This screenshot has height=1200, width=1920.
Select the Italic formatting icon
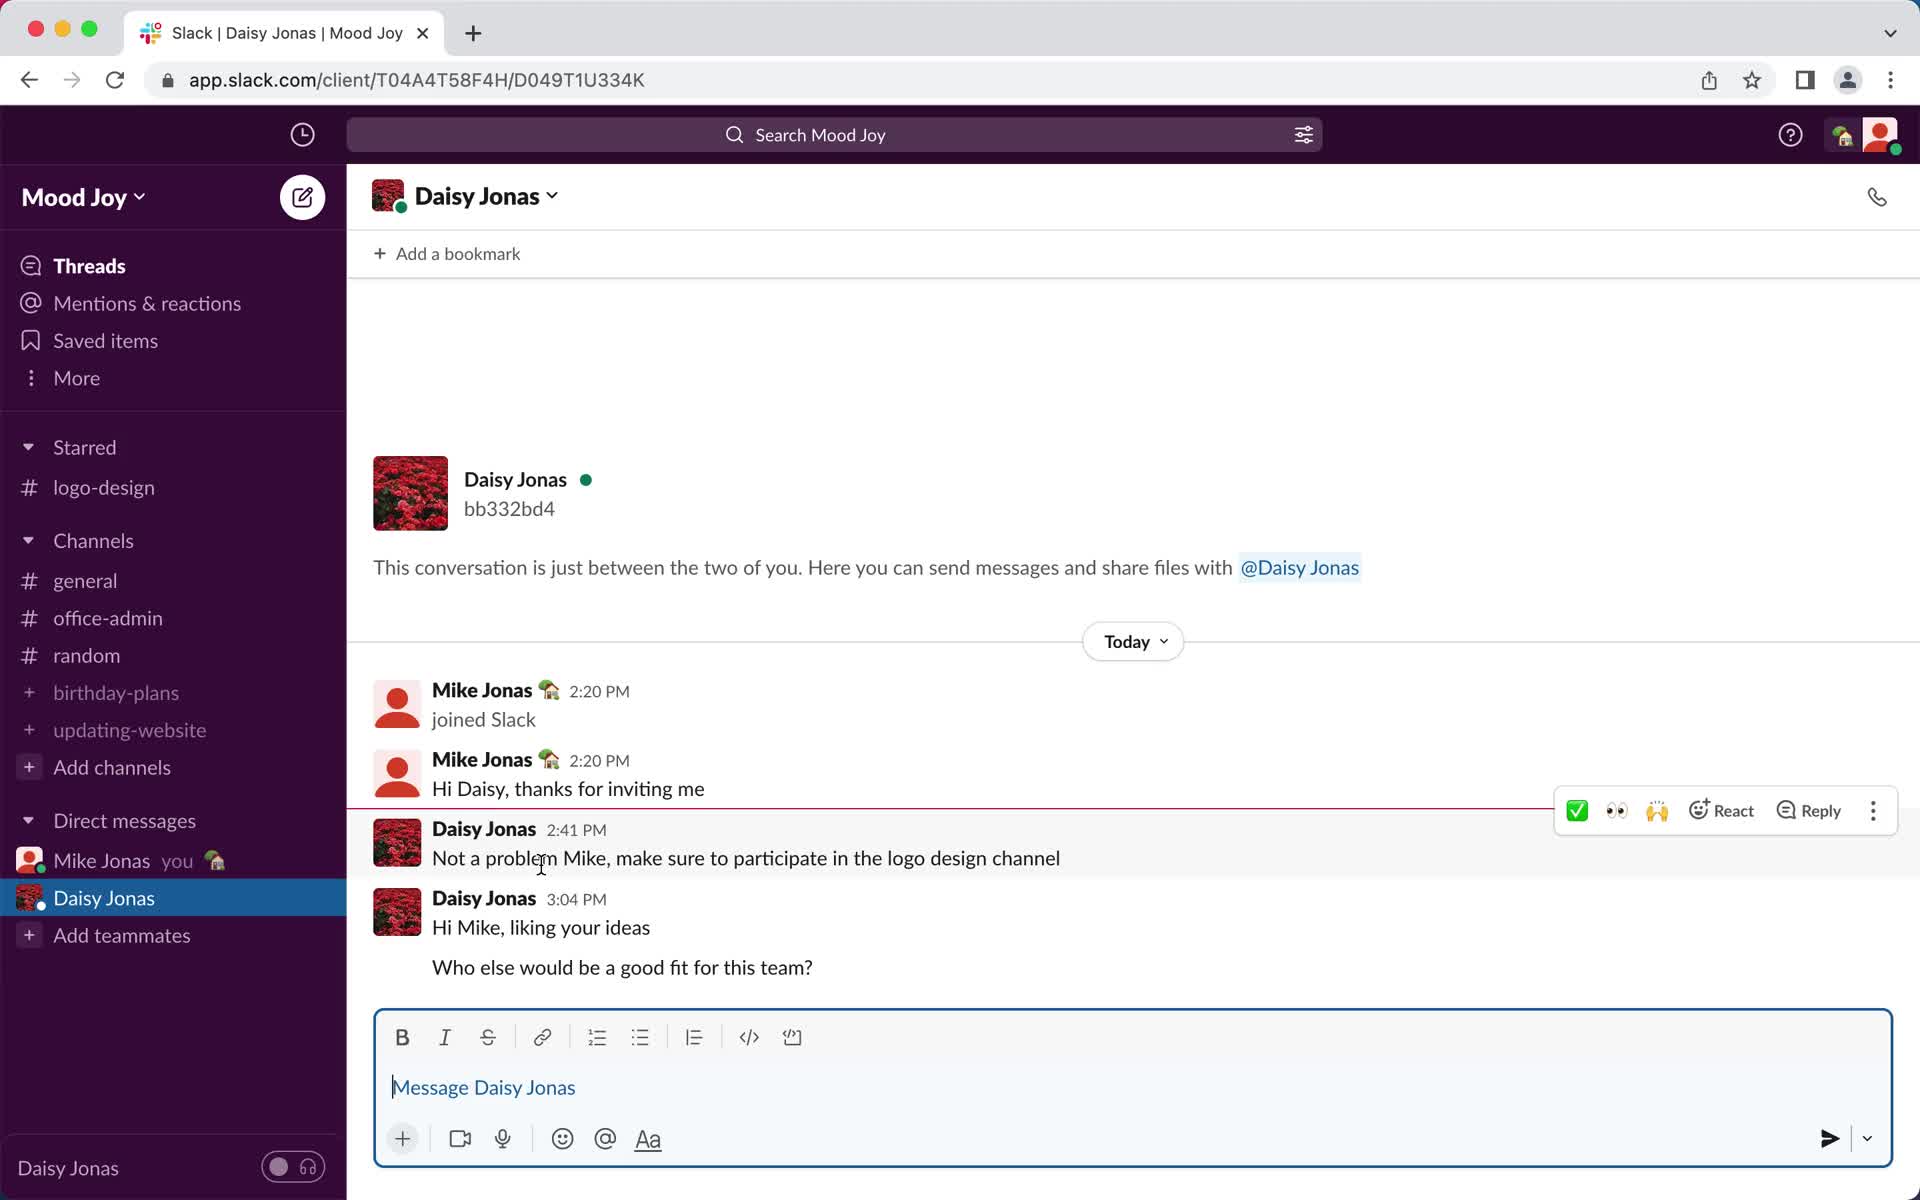point(445,1037)
